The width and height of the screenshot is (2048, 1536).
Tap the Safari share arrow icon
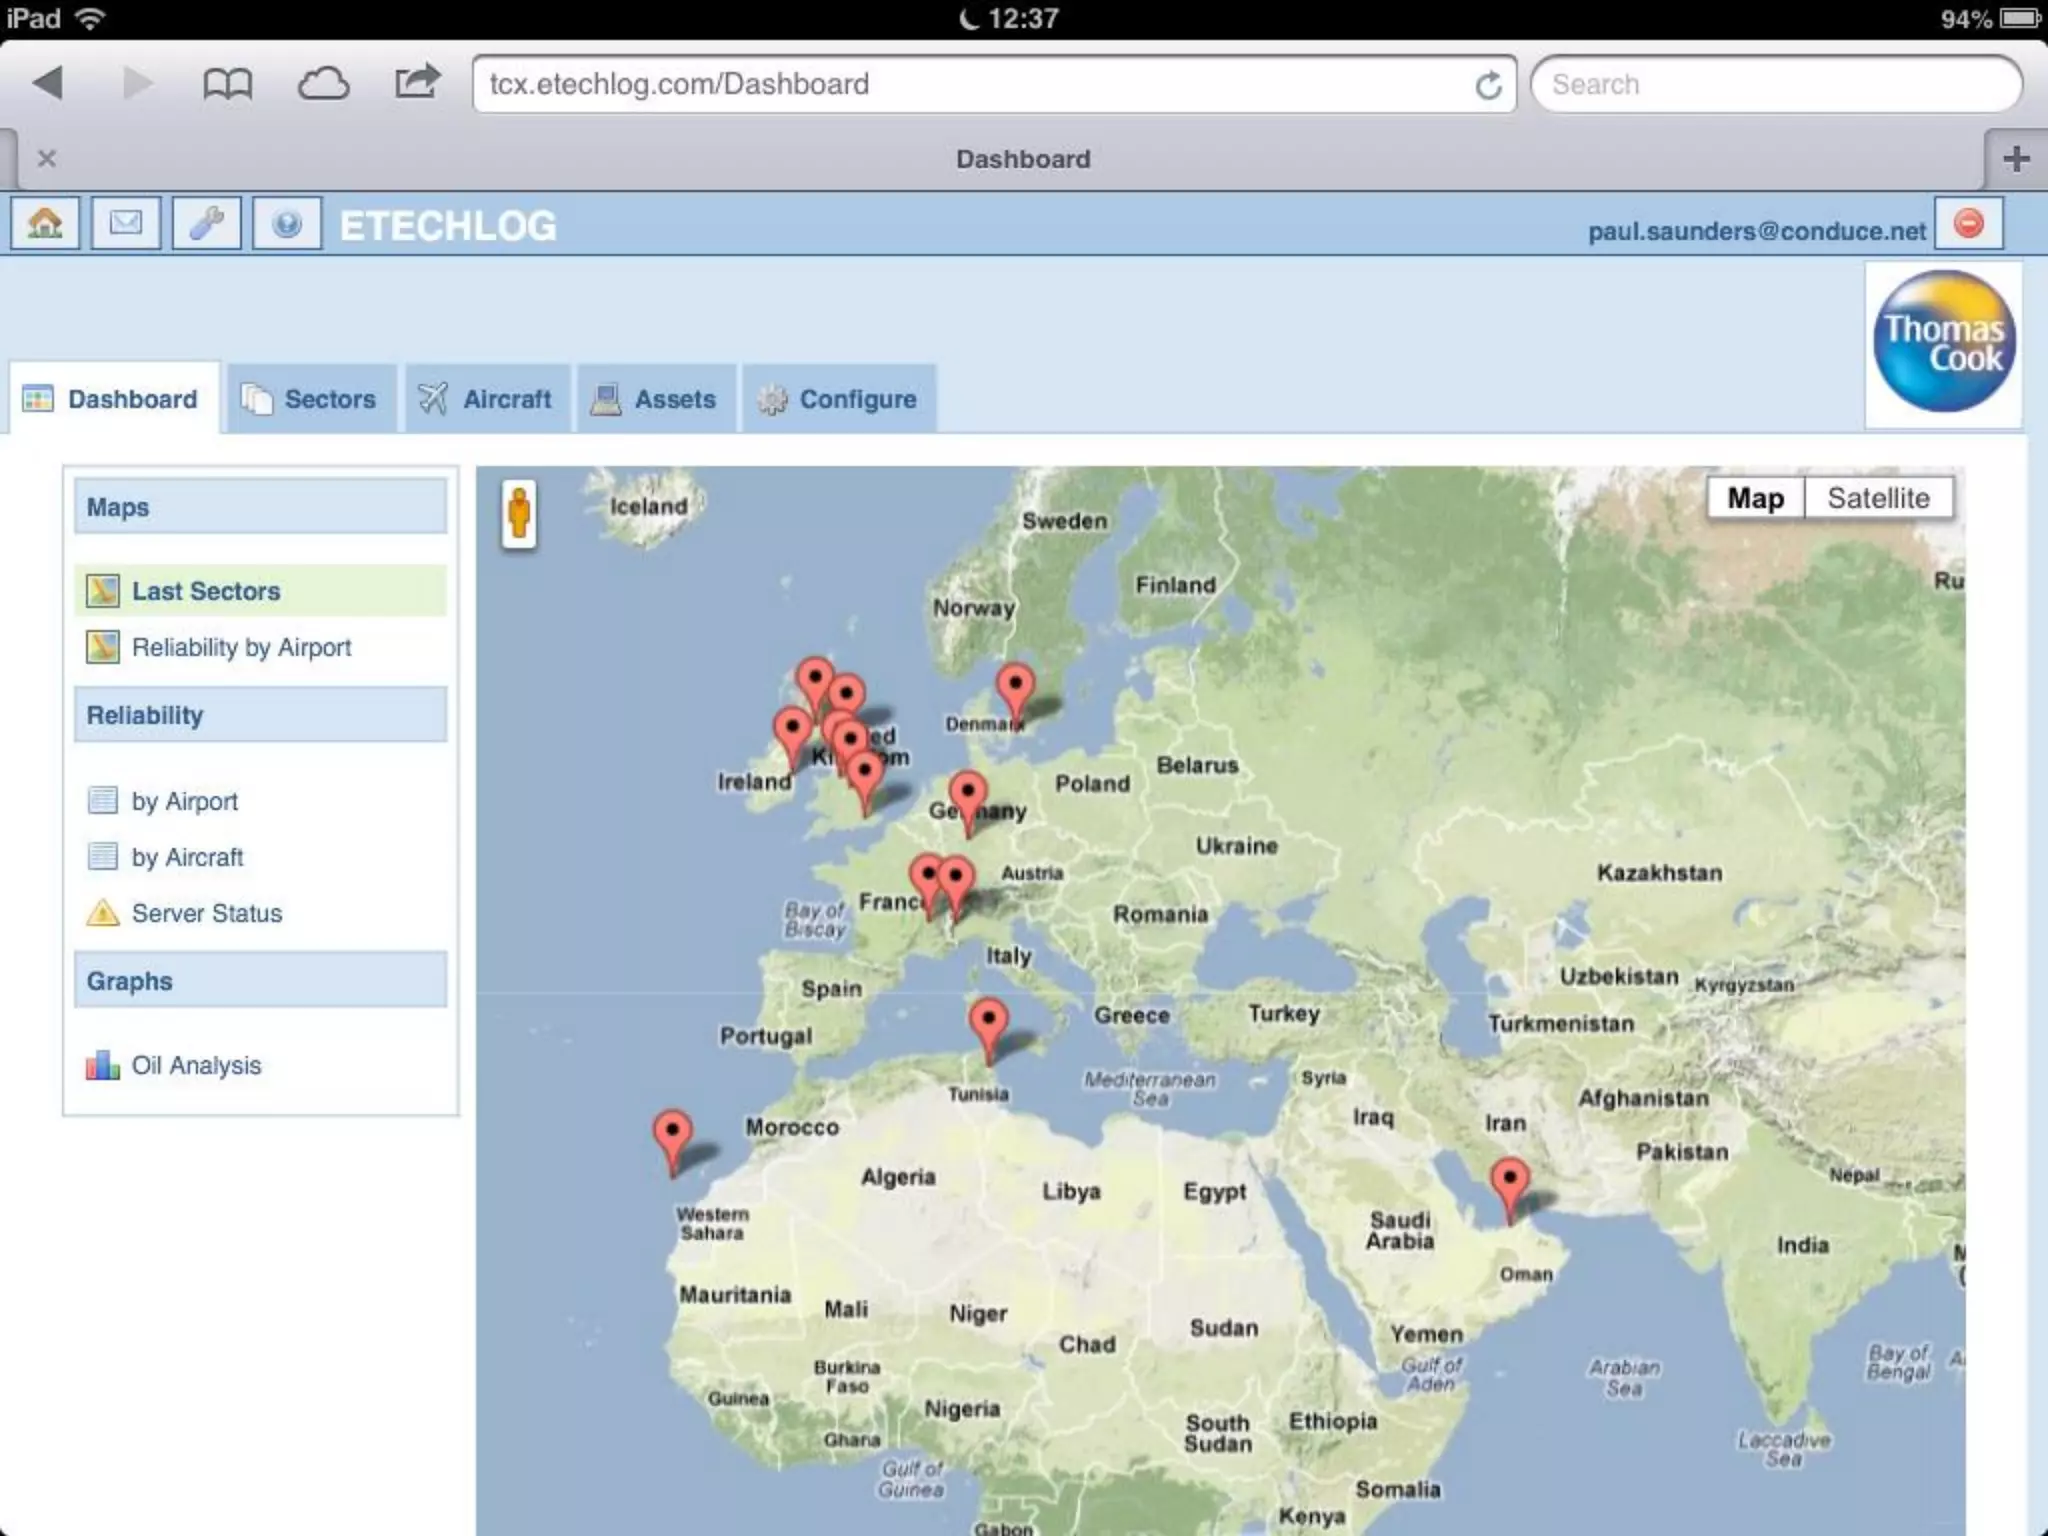point(417,82)
